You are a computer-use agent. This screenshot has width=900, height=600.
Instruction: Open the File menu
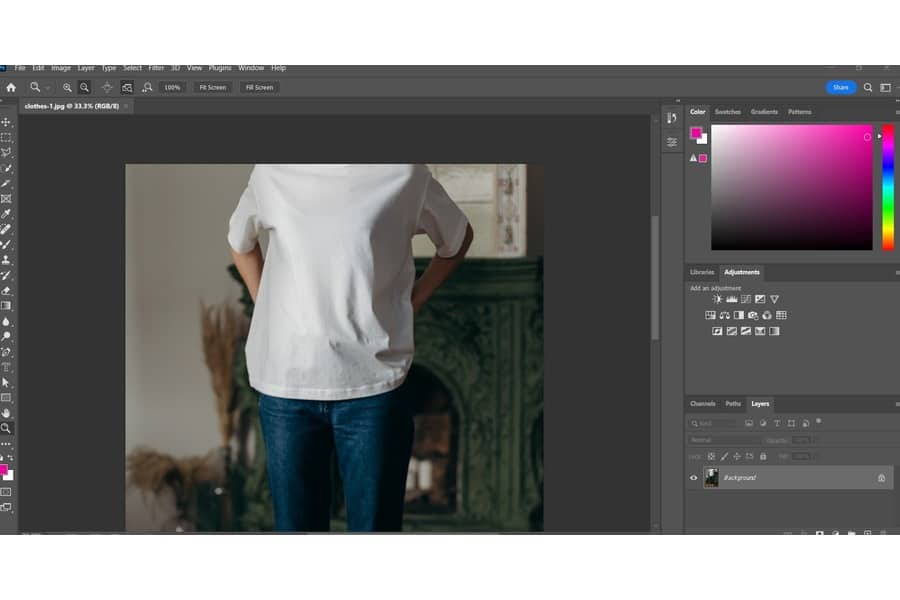[x=20, y=68]
